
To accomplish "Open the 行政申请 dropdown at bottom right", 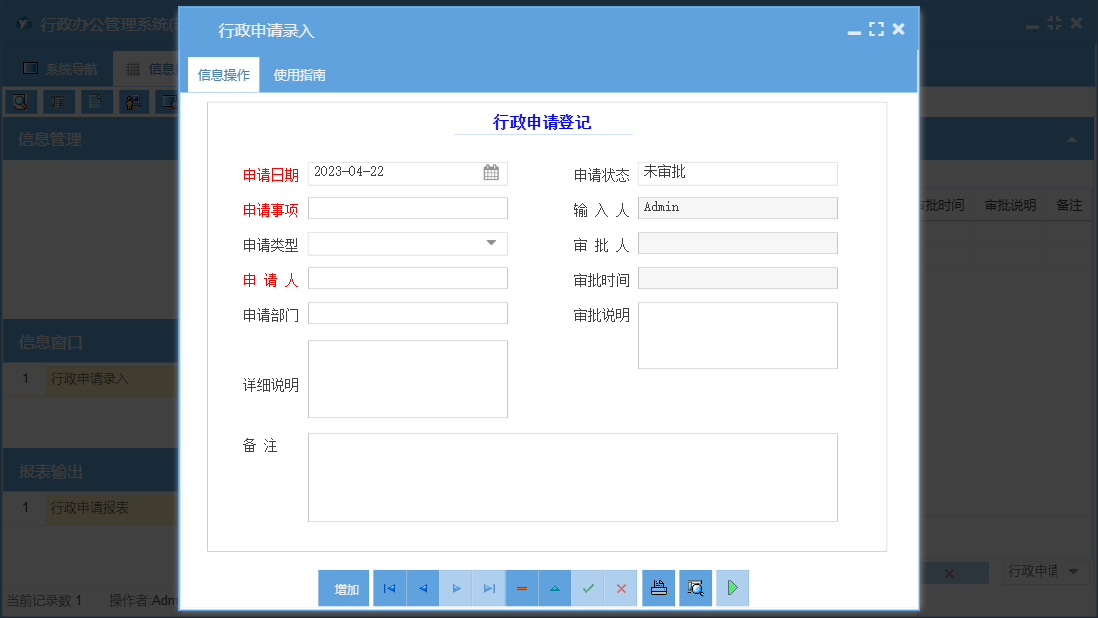I will 1045,572.
